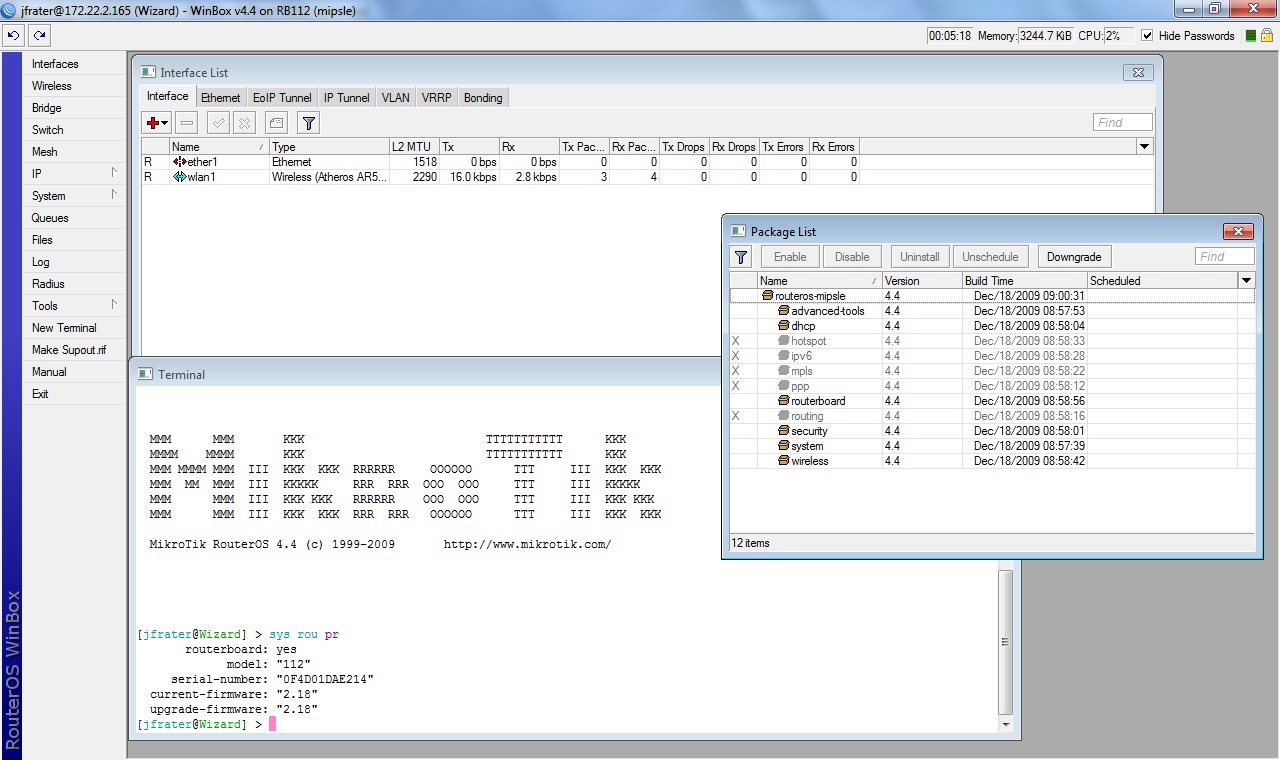Click the filter funnel in Package List
Viewport: 1280px width, 760px height.
point(741,257)
